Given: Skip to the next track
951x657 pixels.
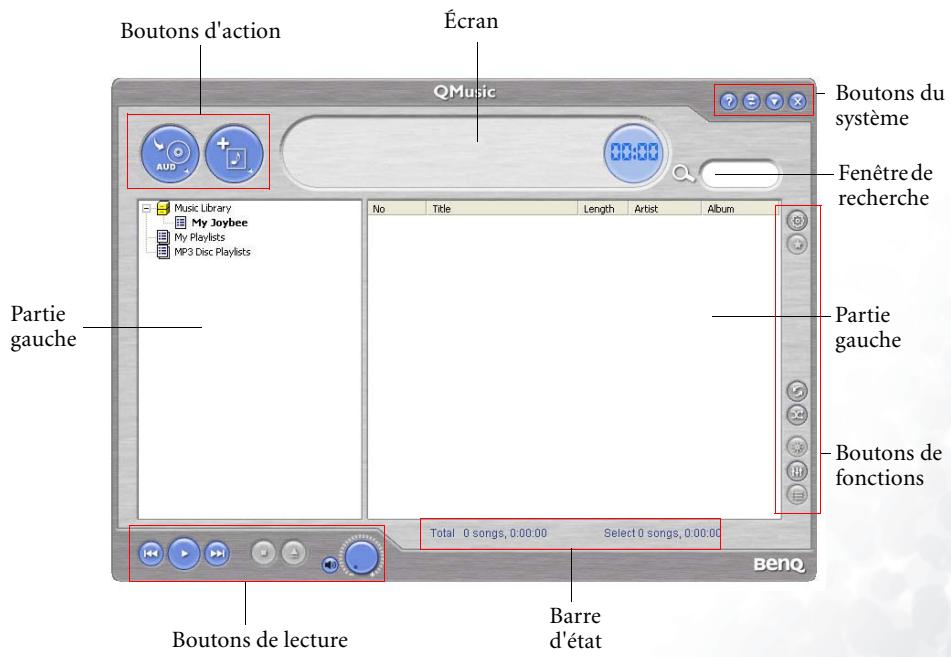Looking at the screenshot, I should point(217,553).
